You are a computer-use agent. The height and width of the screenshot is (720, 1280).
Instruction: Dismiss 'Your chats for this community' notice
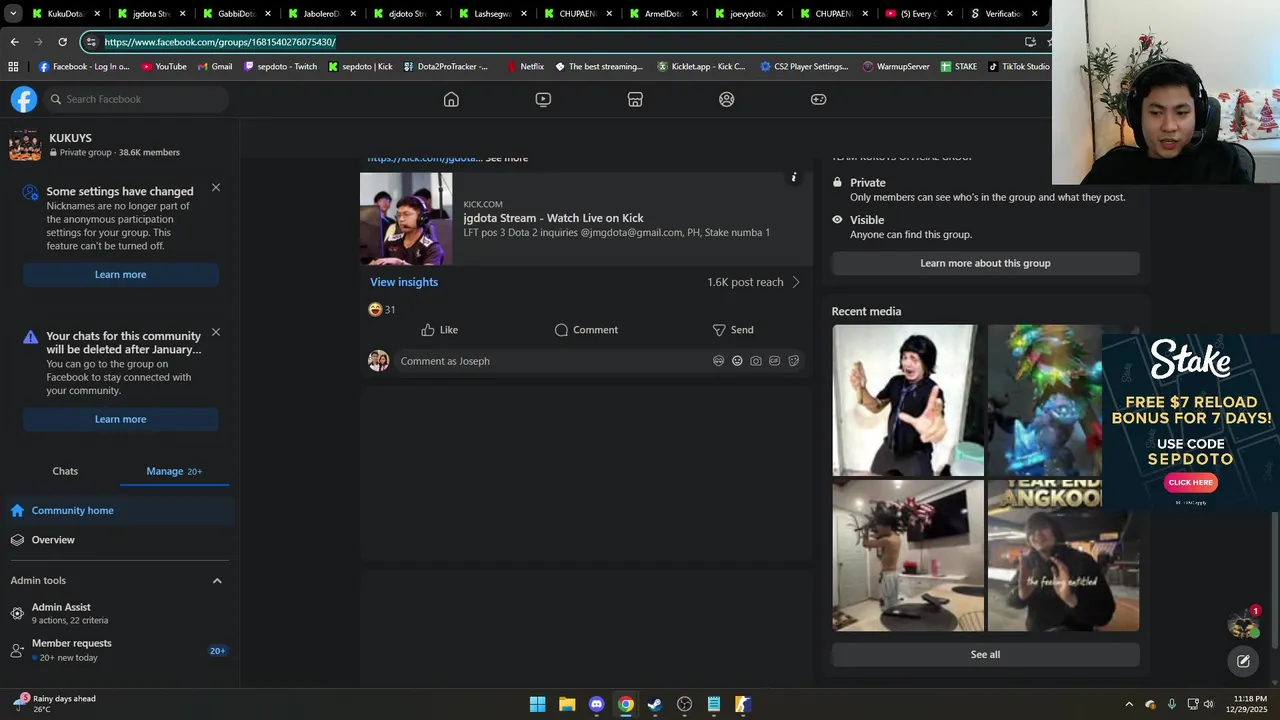coord(216,332)
